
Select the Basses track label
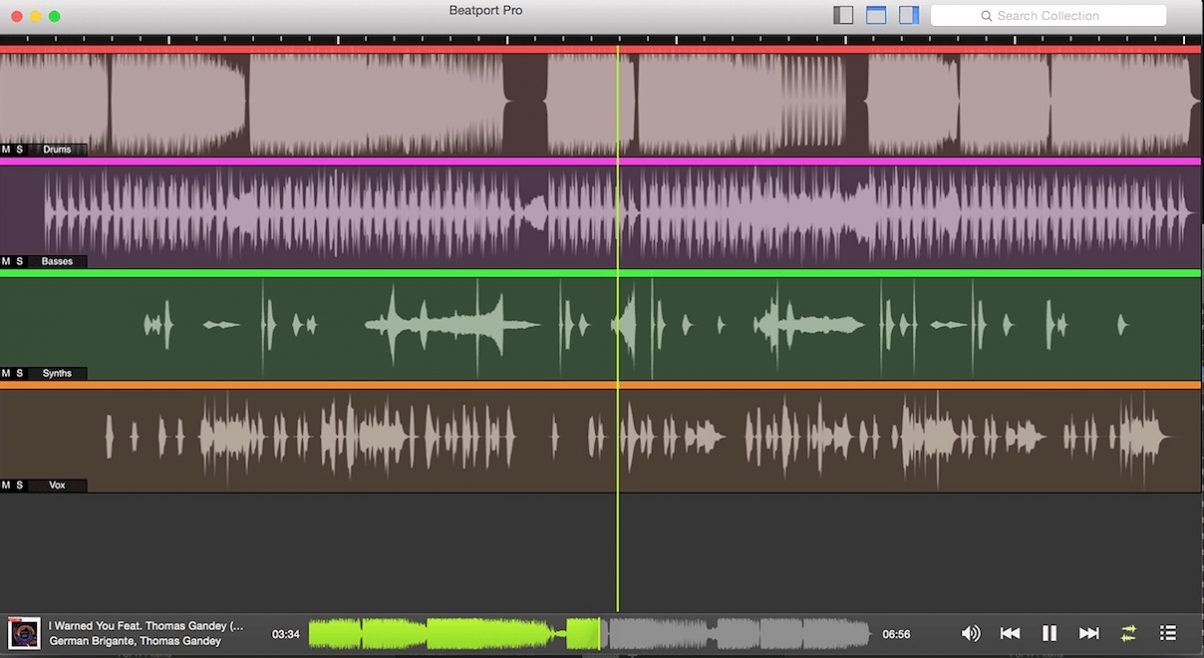pos(57,262)
